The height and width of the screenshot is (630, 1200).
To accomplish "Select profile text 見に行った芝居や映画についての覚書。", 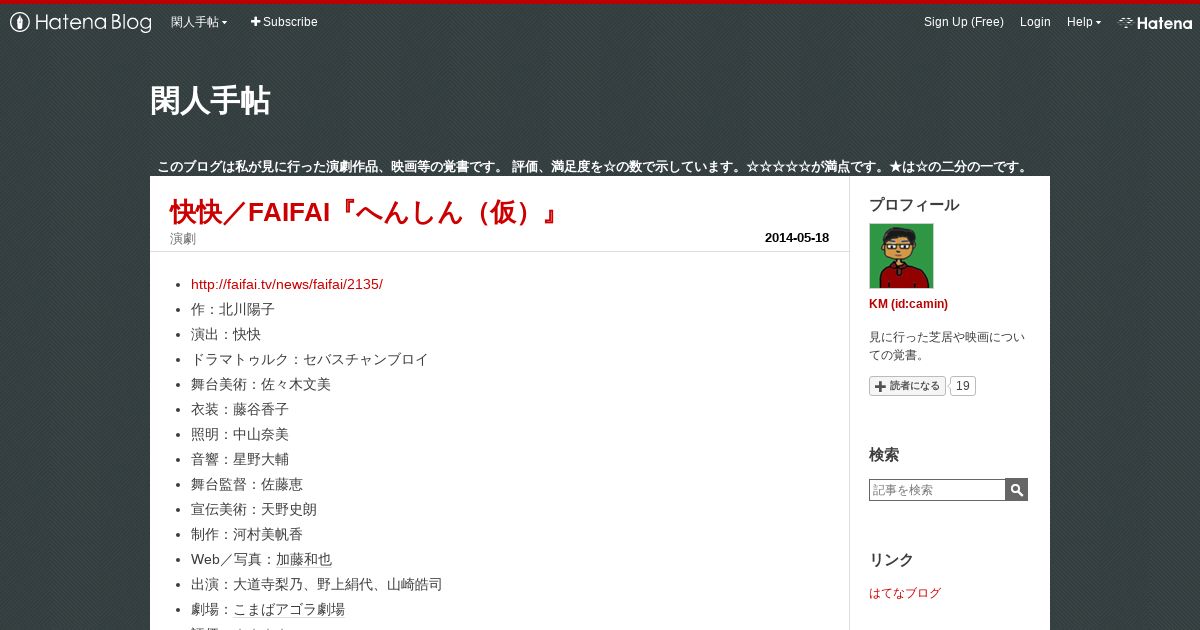I will 947,346.
